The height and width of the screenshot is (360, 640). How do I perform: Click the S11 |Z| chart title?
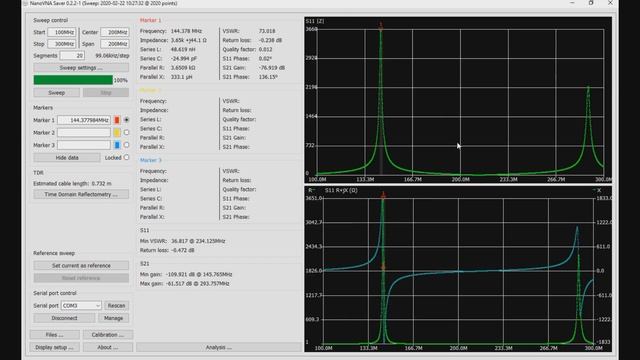[x=315, y=21]
